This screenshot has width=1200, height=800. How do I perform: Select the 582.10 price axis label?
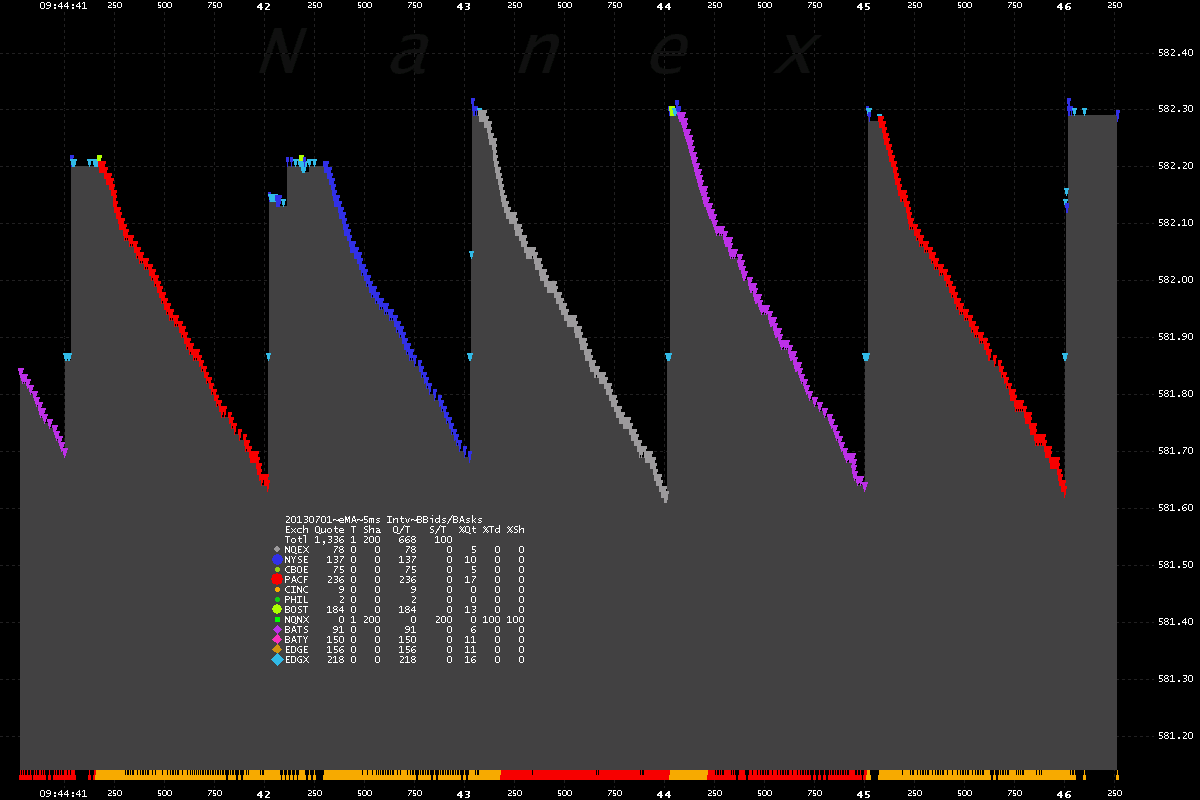pyautogui.click(x=1175, y=223)
